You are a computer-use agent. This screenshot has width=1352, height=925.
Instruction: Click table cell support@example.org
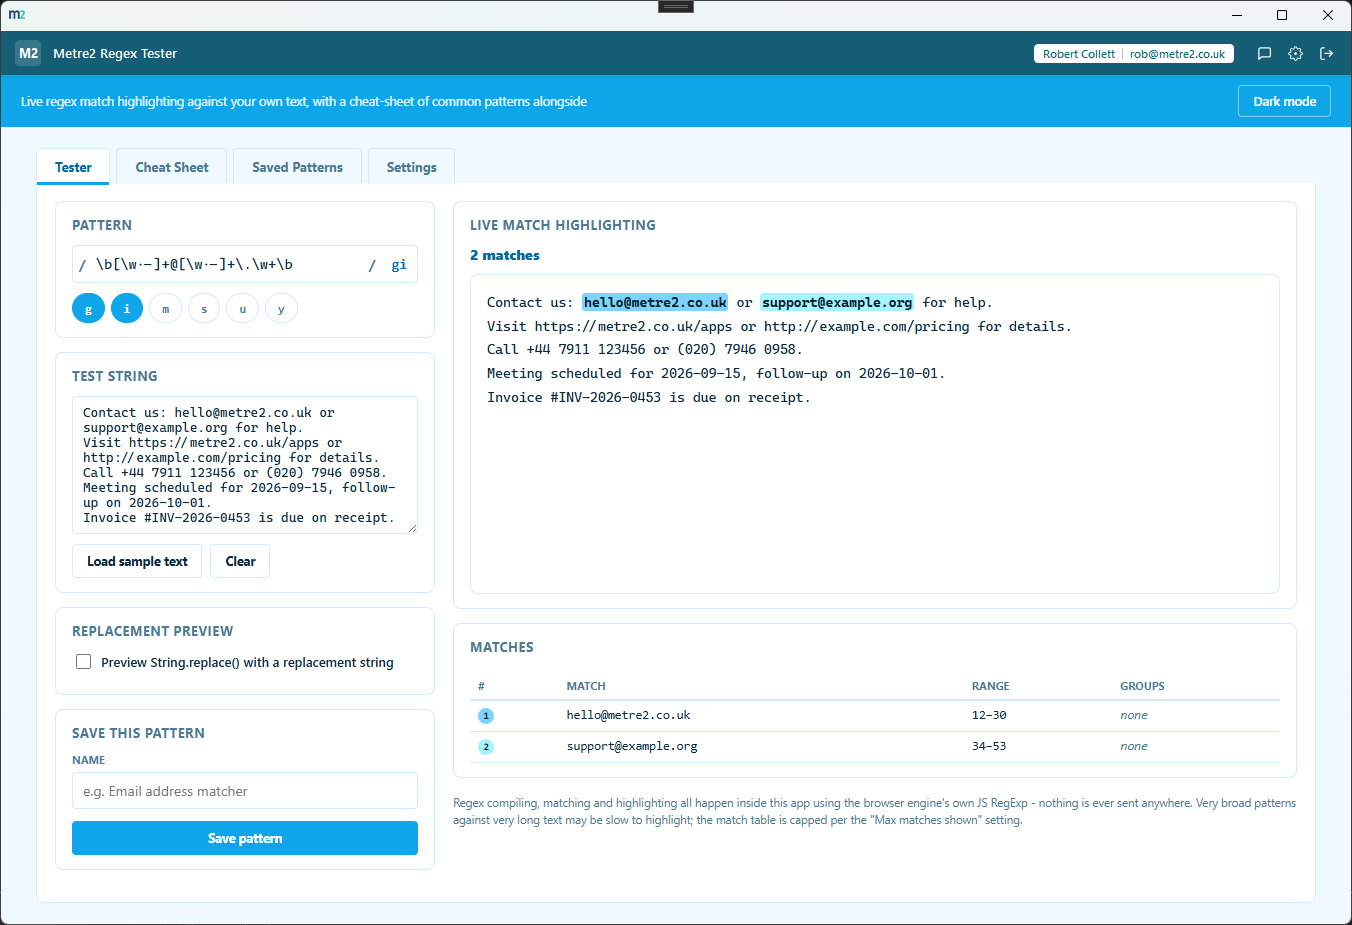pos(632,746)
